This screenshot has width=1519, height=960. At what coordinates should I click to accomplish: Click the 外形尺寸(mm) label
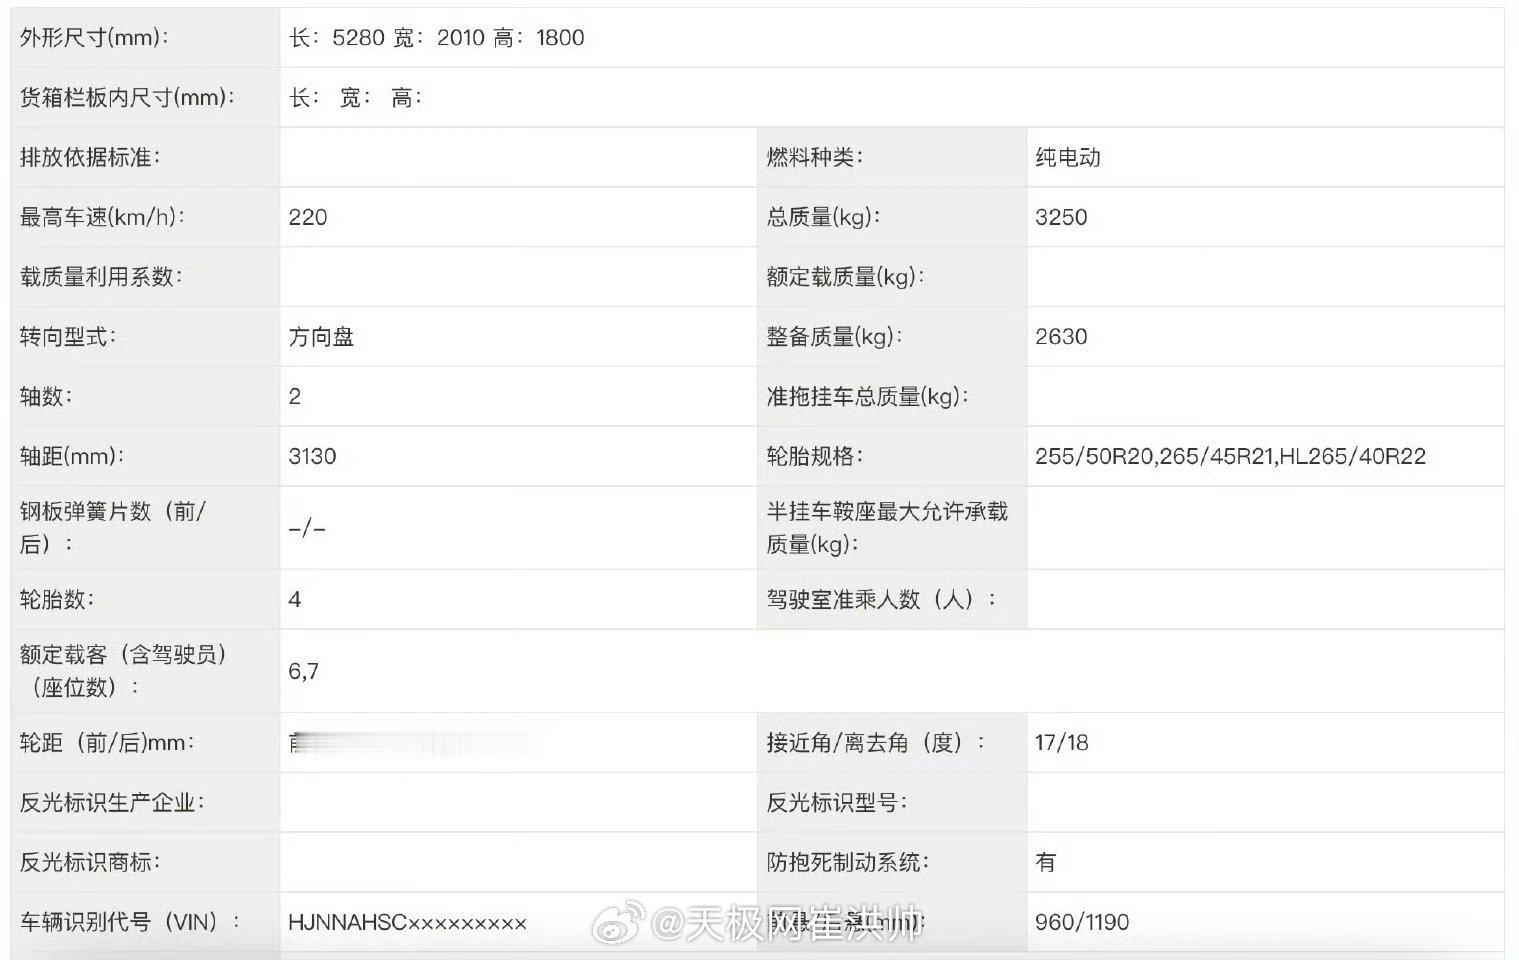pos(95,38)
